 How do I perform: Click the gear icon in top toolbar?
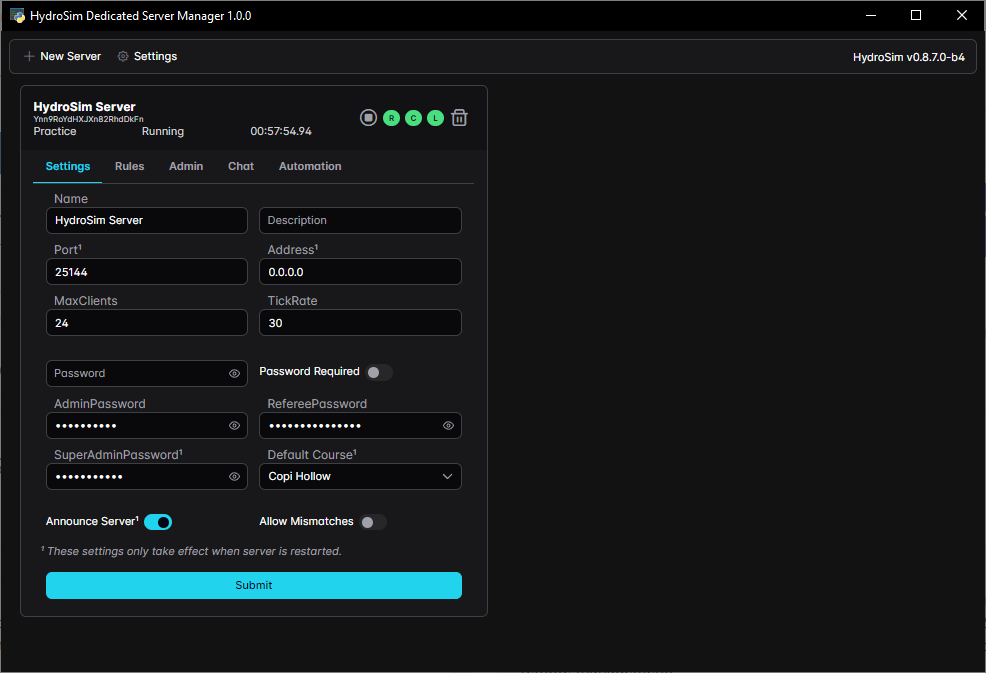[123, 56]
